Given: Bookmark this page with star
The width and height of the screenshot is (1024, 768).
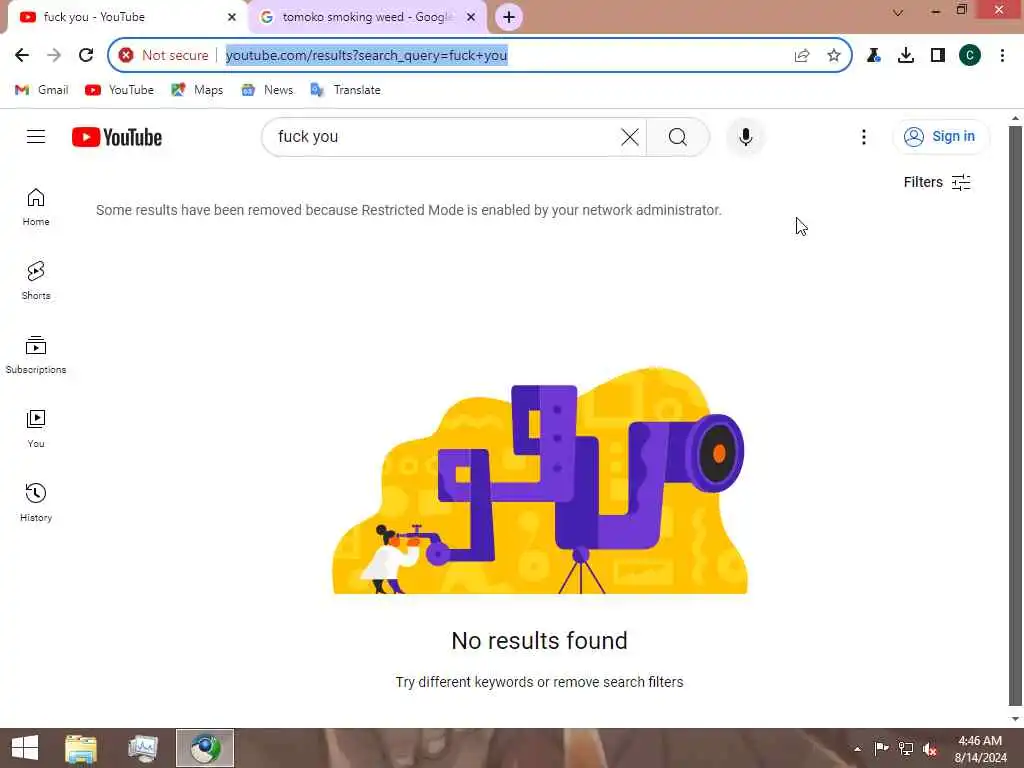Looking at the screenshot, I should coord(833,56).
